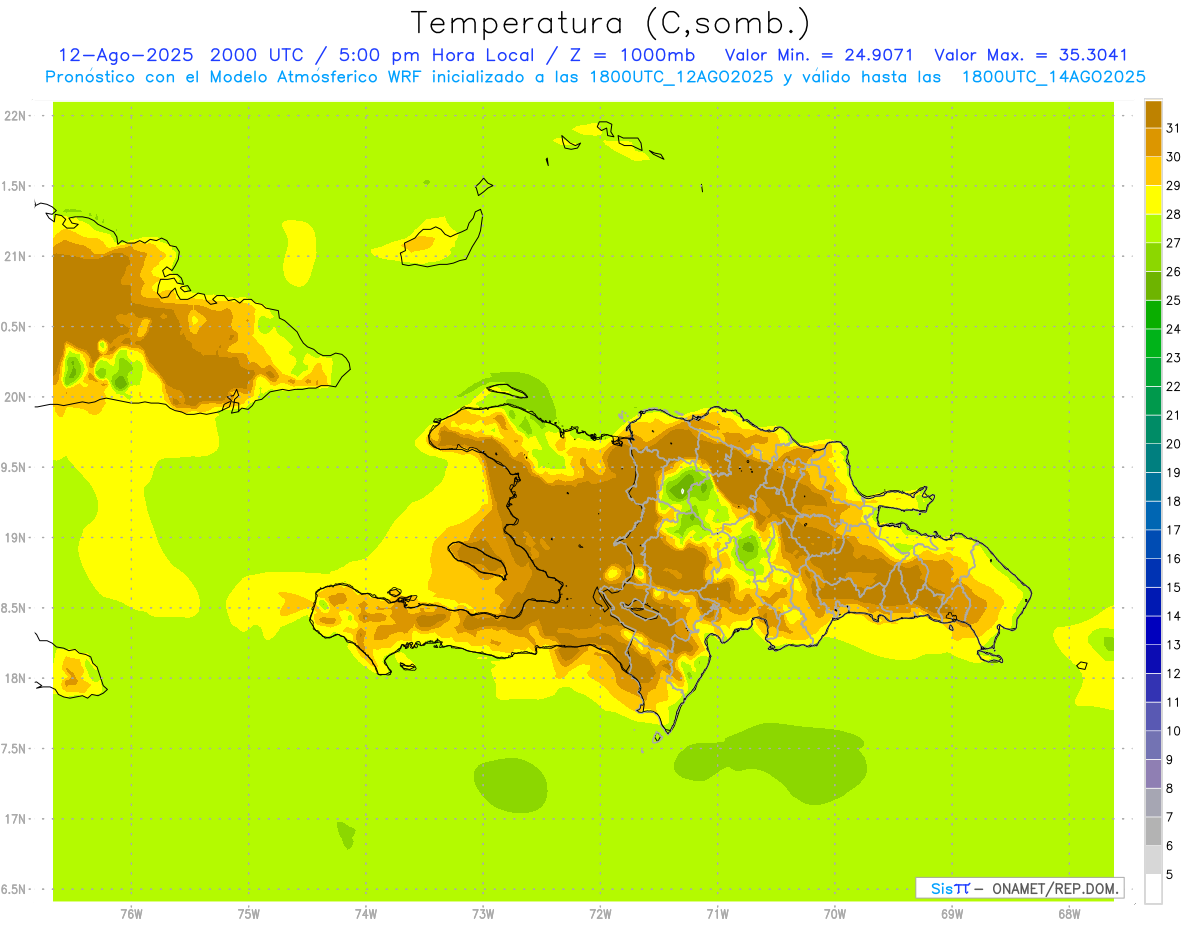Select the colorbar value label '25'
The width and height of the screenshot is (1200, 927).
click(x=1174, y=300)
